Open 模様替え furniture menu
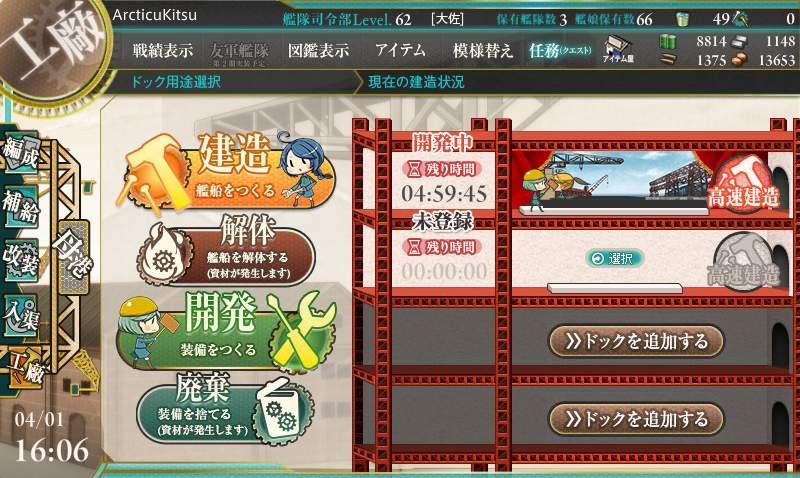The width and height of the screenshot is (800, 478). click(482, 50)
